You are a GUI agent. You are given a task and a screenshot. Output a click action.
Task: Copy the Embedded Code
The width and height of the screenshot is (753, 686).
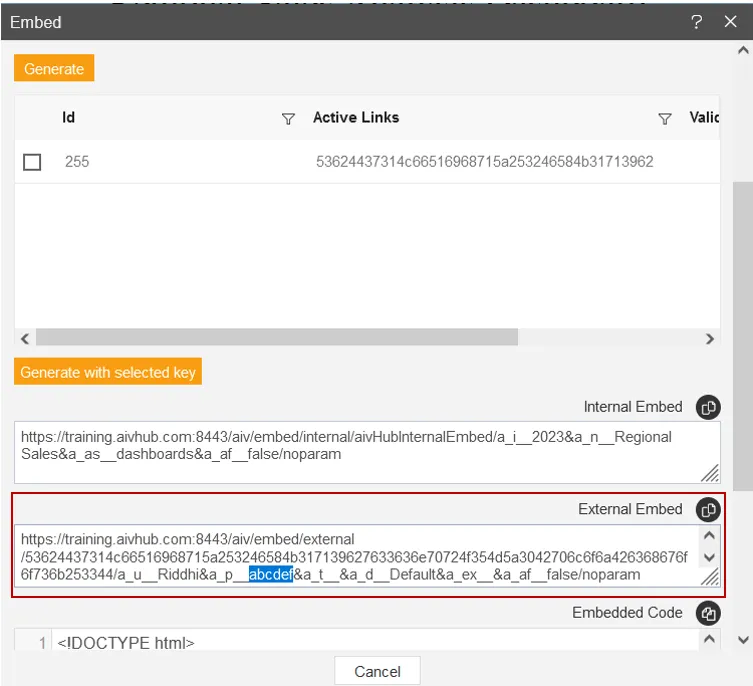pyautogui.click(x=708, y=613)
